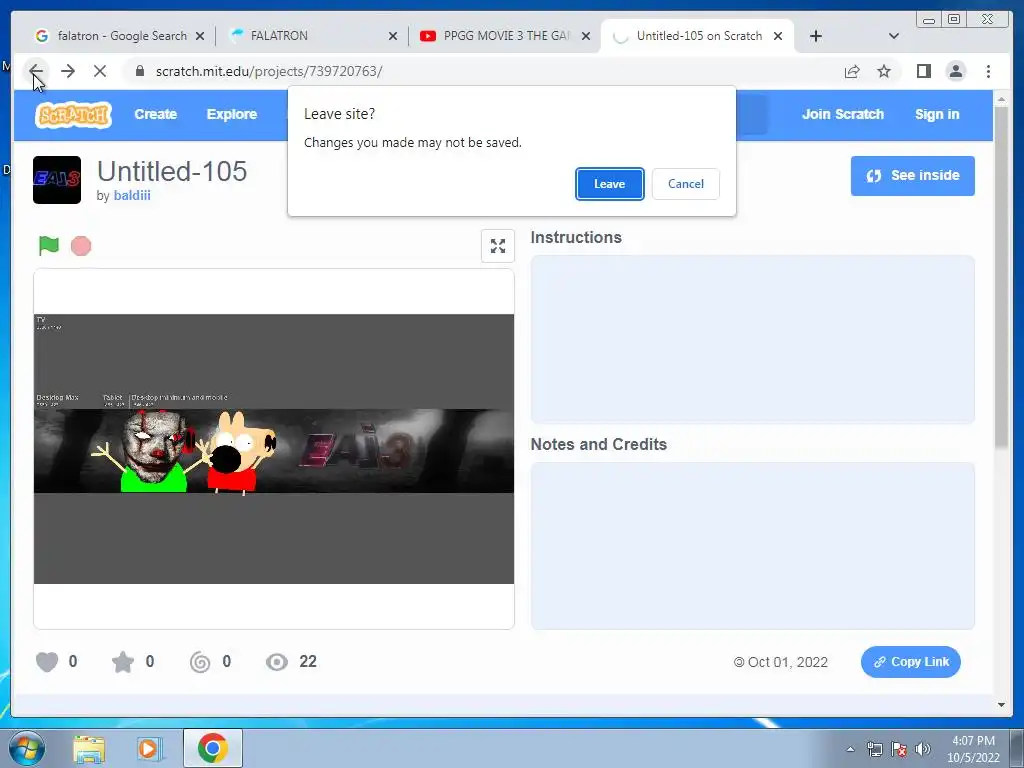The width and height of the screenshot is (1024, 768).
Task: Click the Oct 01, 2022 date text
Action: pos(788,662)
